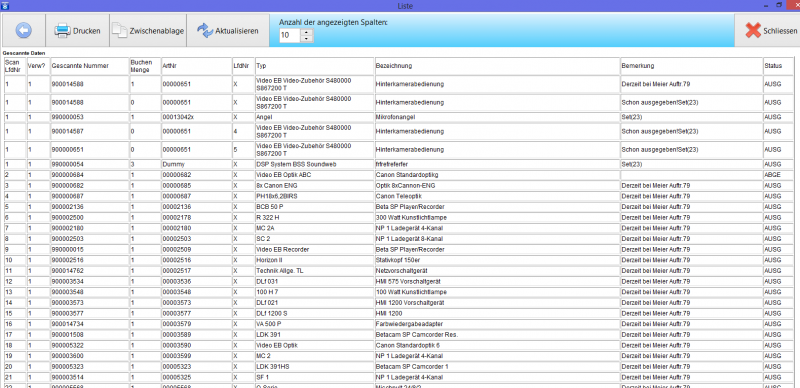Select the Gescannte Daten label
Viewport: 800px width, 388px height.
coord(23,53)
